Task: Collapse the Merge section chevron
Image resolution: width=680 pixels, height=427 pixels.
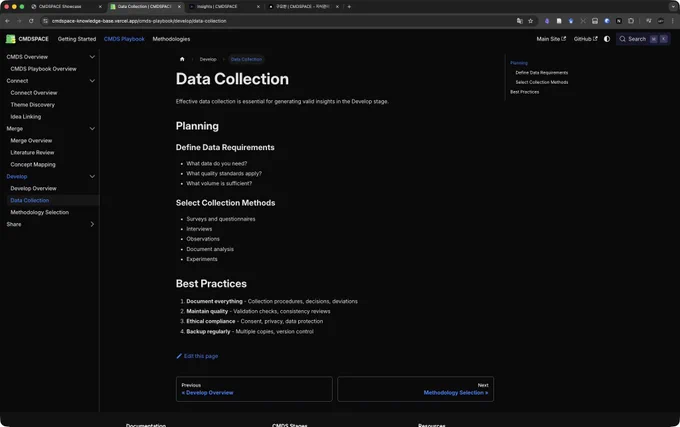Action: pos(92,128)
